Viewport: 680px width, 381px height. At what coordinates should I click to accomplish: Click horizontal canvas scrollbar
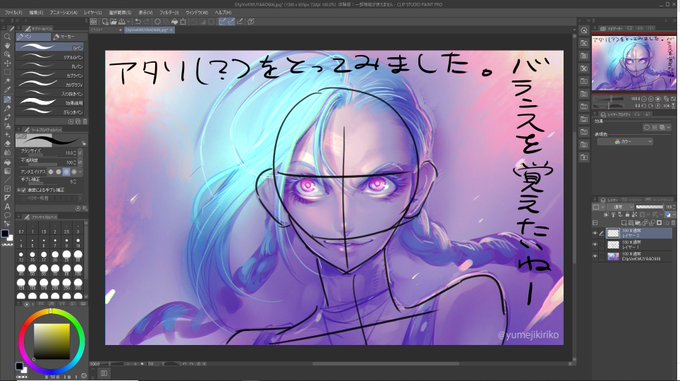386,364
